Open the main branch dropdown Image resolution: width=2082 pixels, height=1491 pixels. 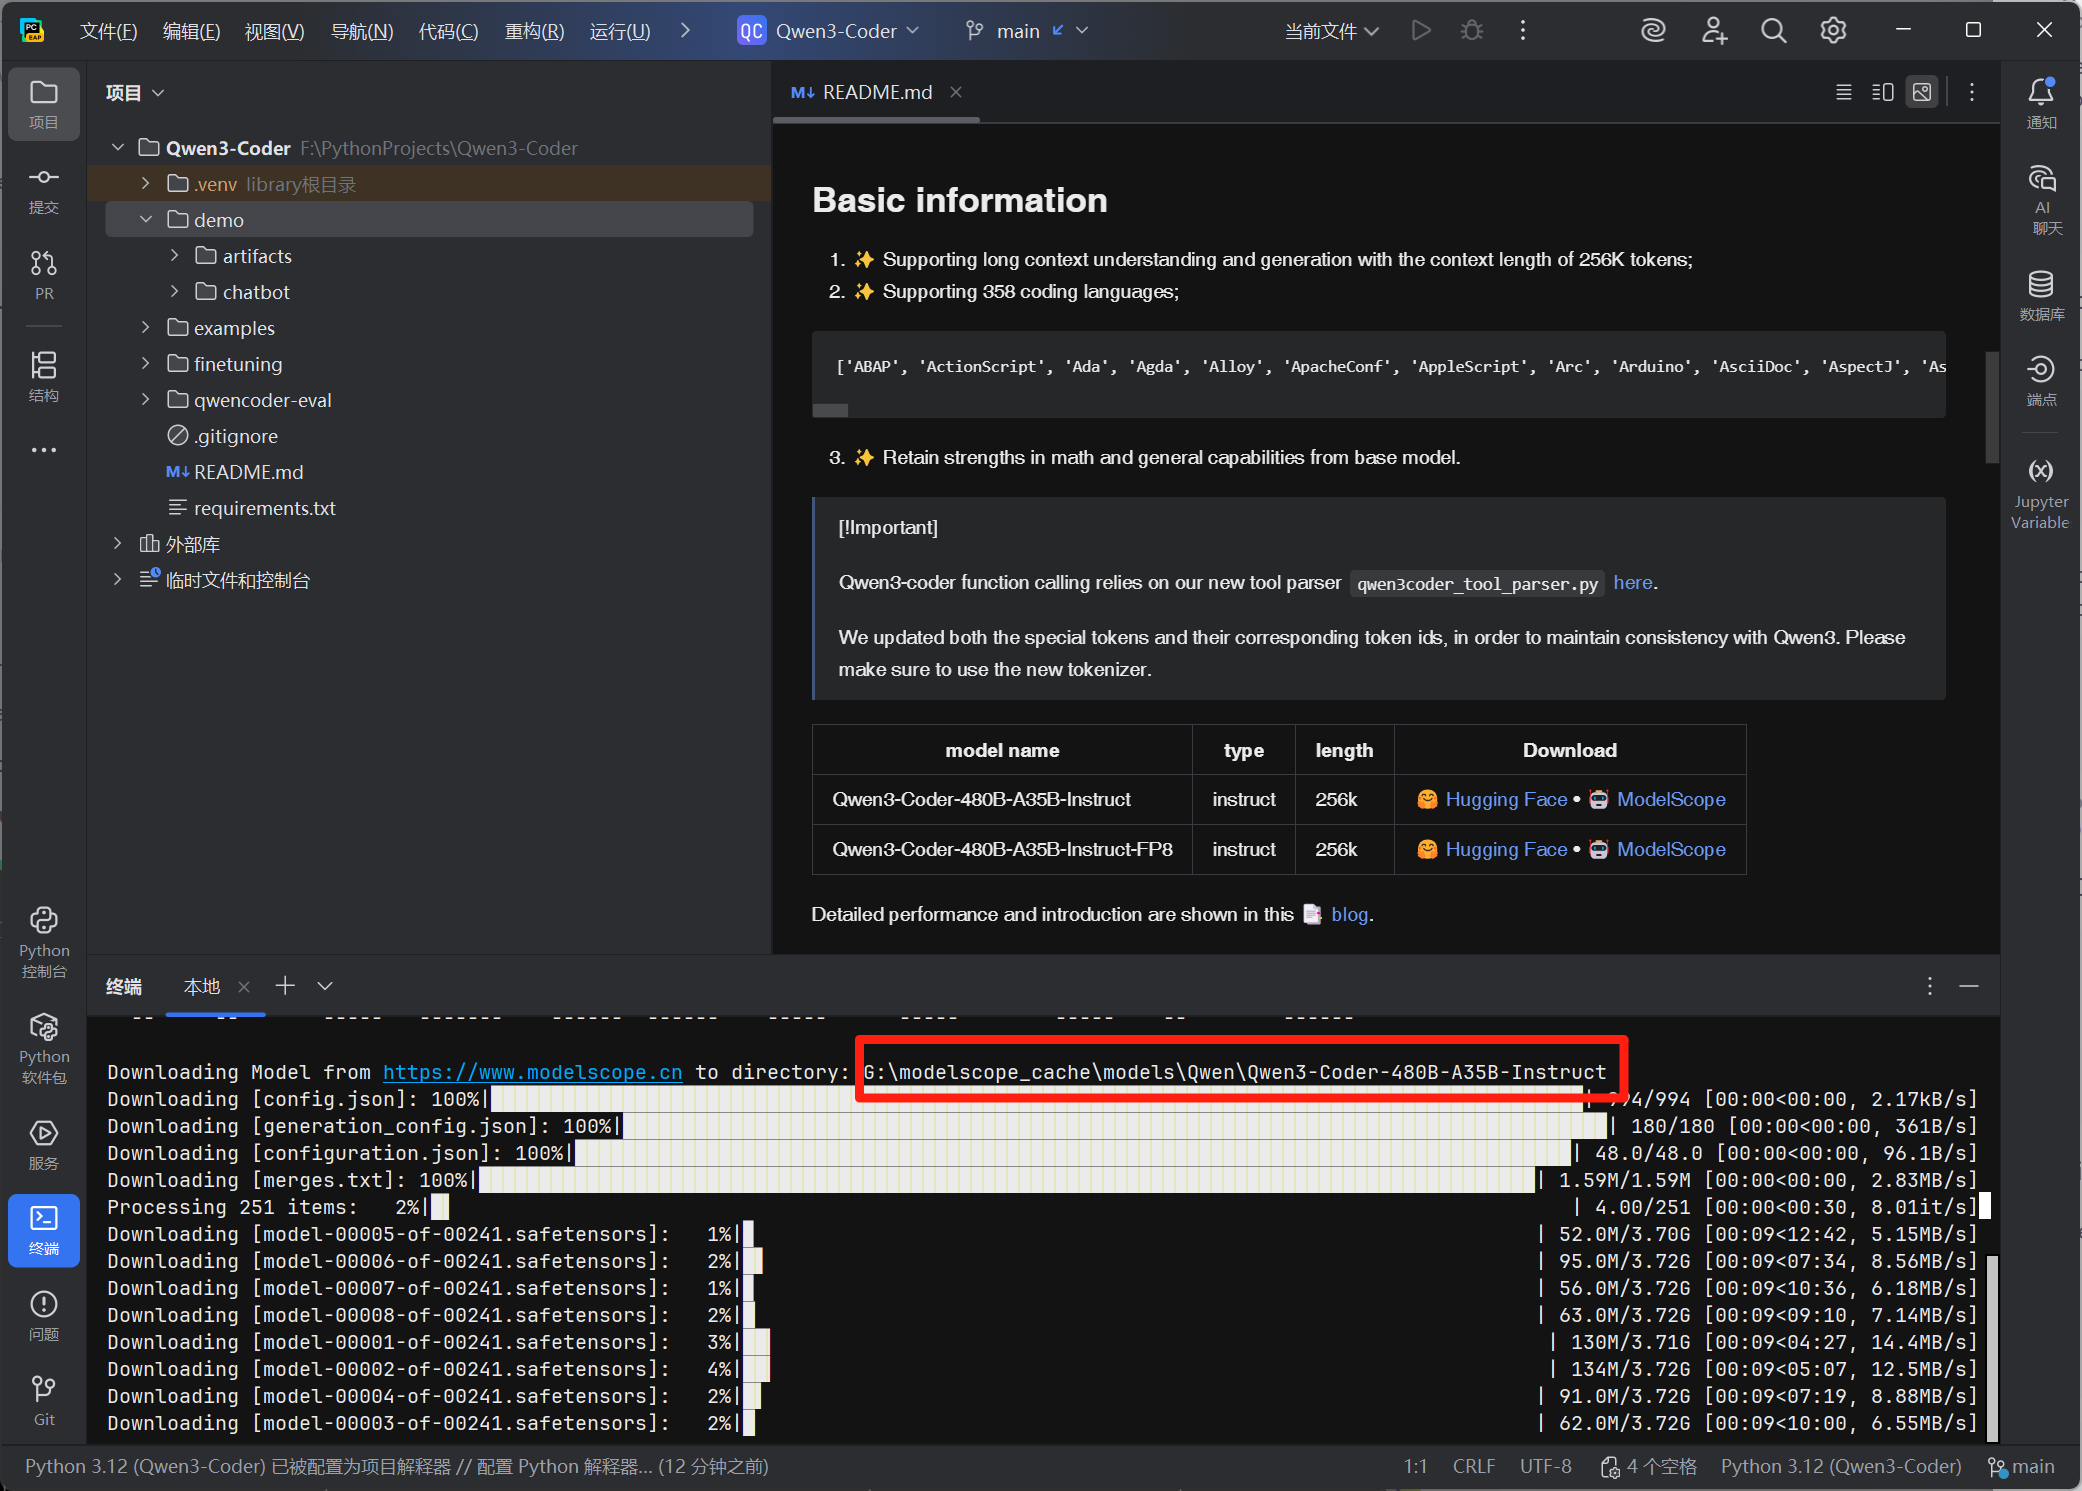click(x=1026, y=31)
